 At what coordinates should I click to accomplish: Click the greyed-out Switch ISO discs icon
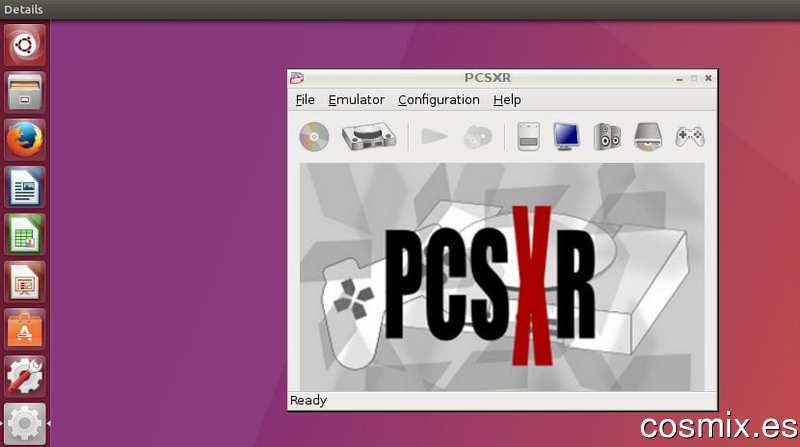pyautogui.click(x=478, y=137)
